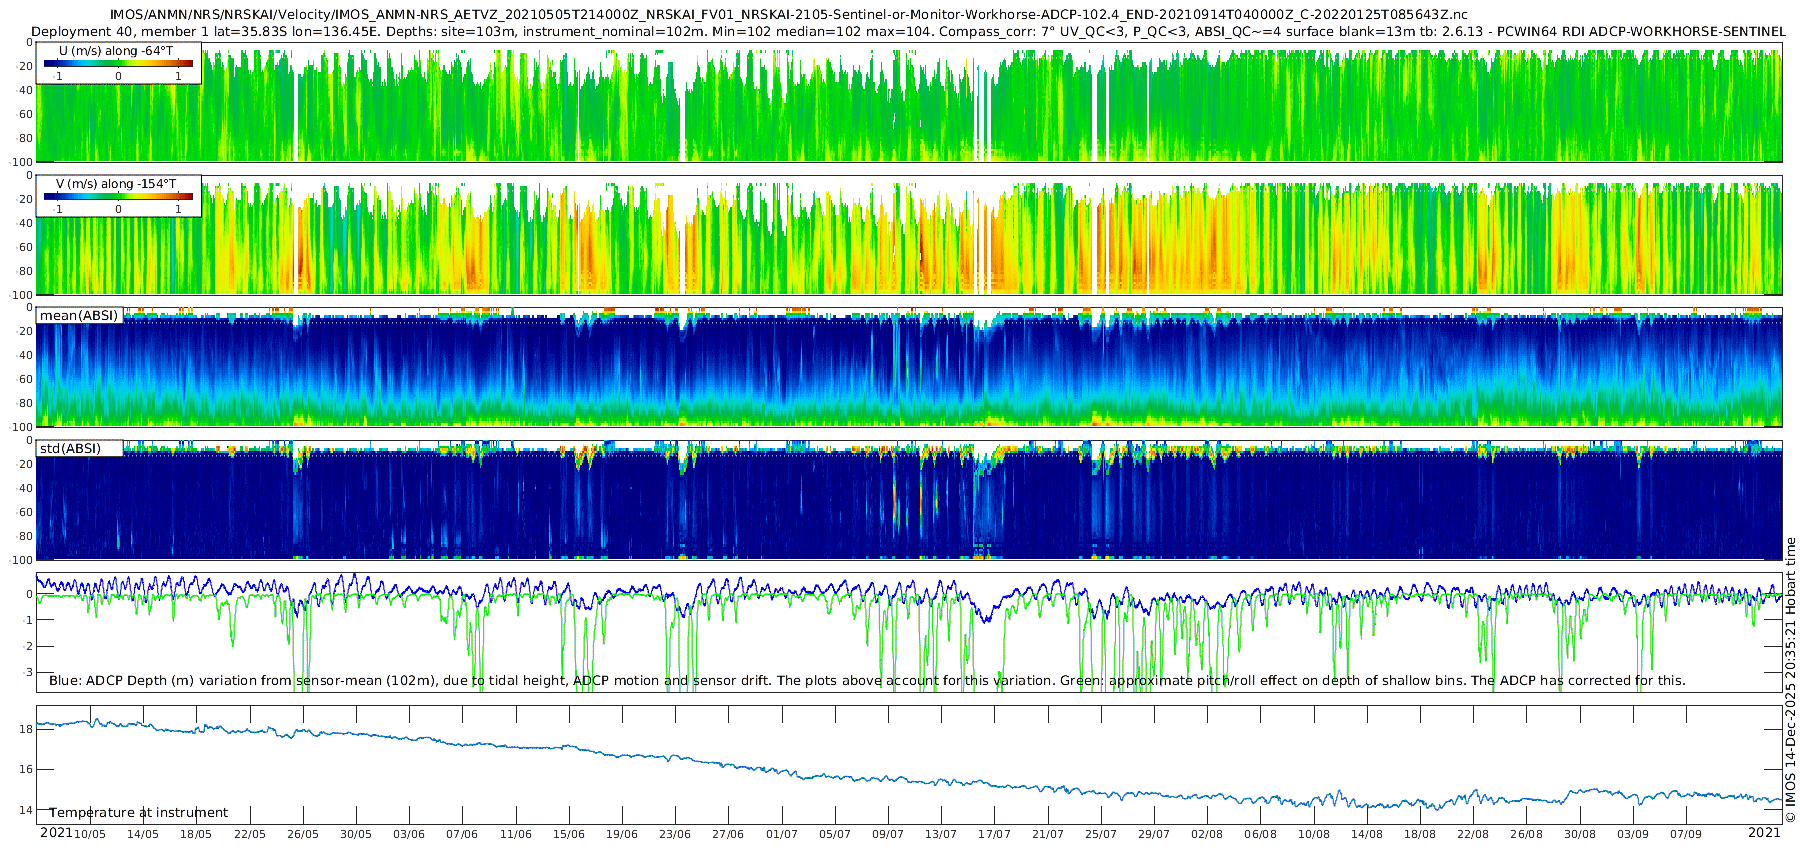Click the 18 tick on temperature axis

[x=26, y=729]
